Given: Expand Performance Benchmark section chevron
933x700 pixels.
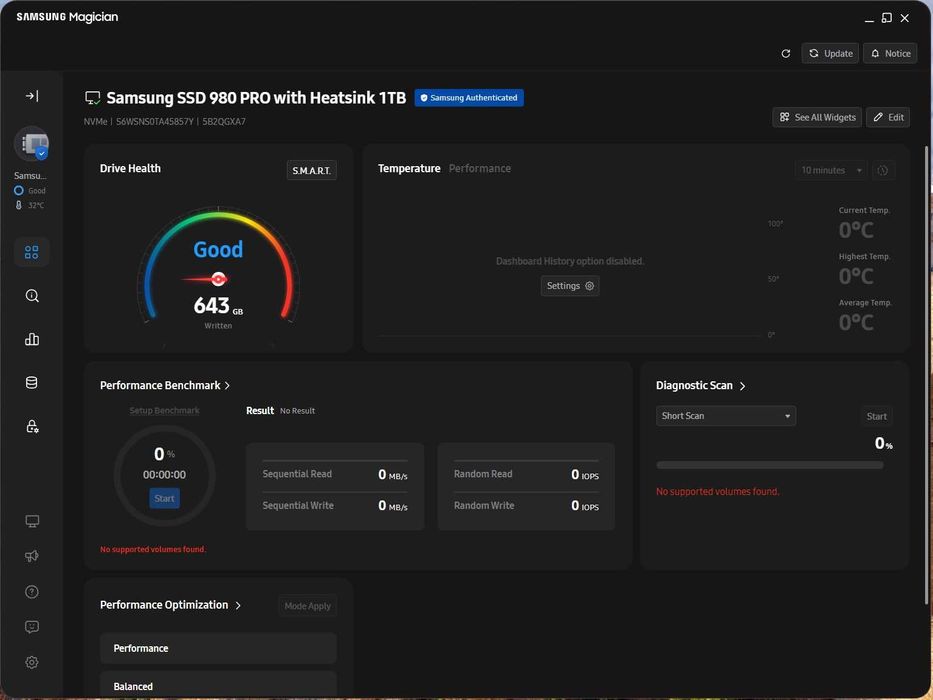Looking at the screenshot, I should coord(227,386).
